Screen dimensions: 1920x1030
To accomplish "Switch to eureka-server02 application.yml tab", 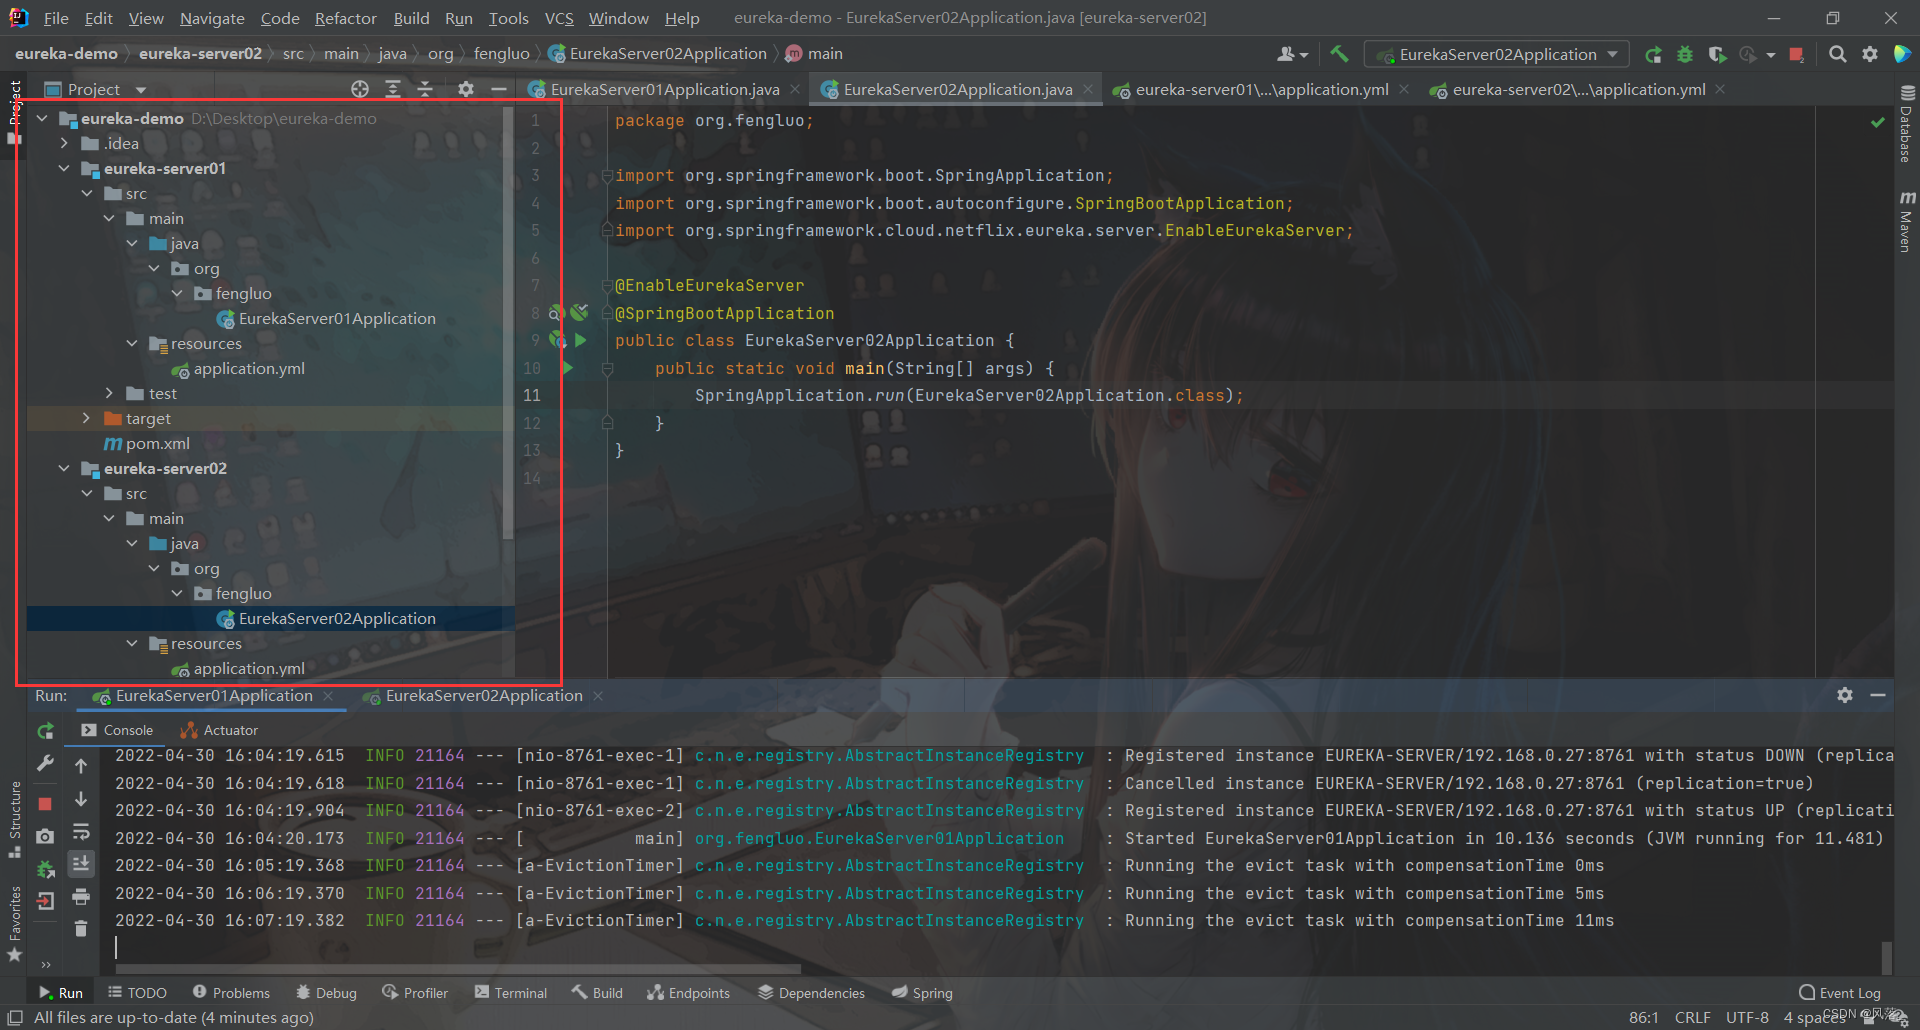I will tap(1578, 89).
